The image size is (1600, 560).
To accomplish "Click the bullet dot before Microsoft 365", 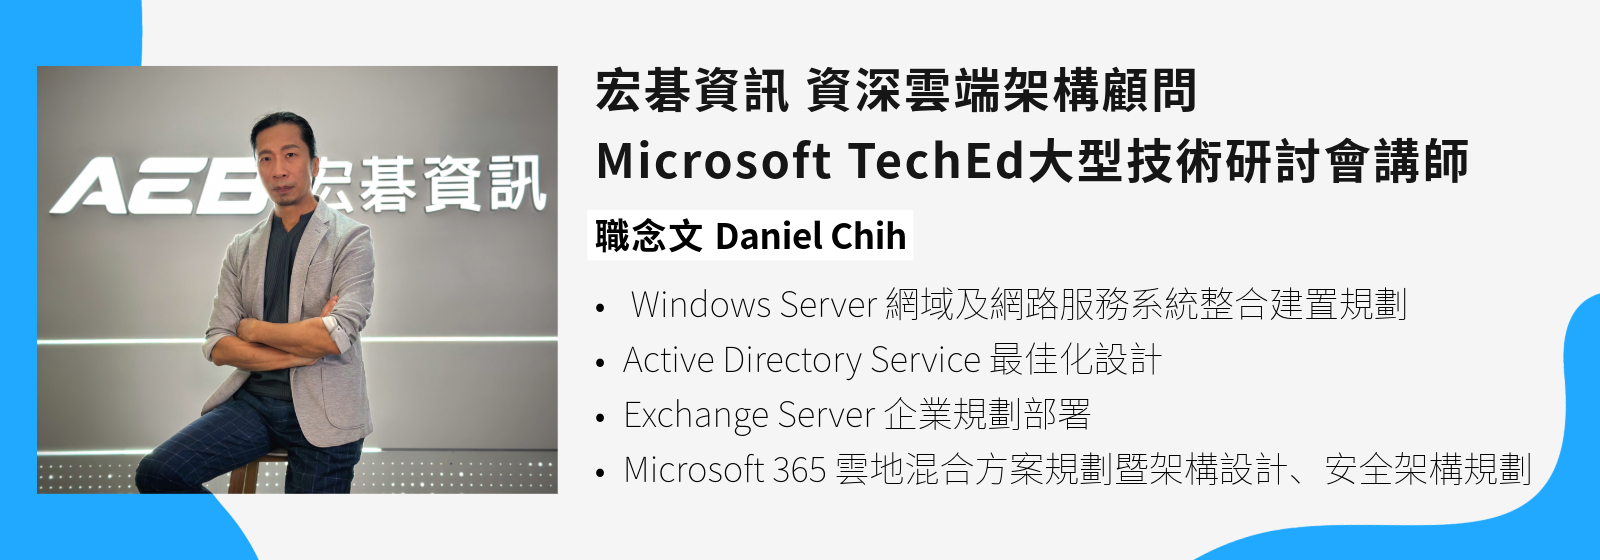I will click(x=600, y=472).
